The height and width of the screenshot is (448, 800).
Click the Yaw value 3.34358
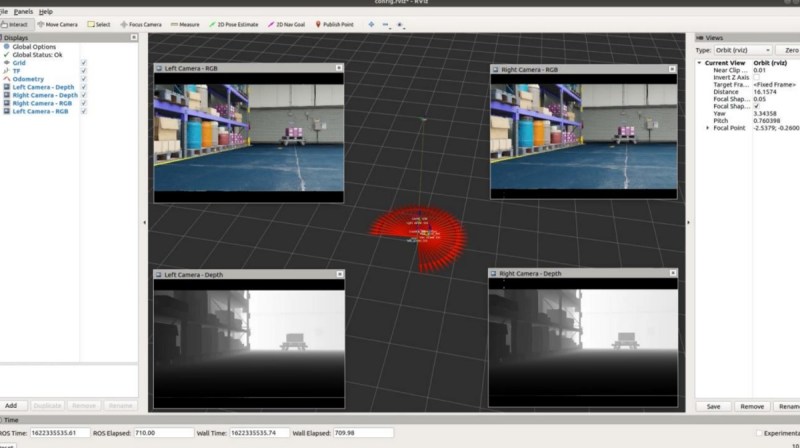(765, 114)
